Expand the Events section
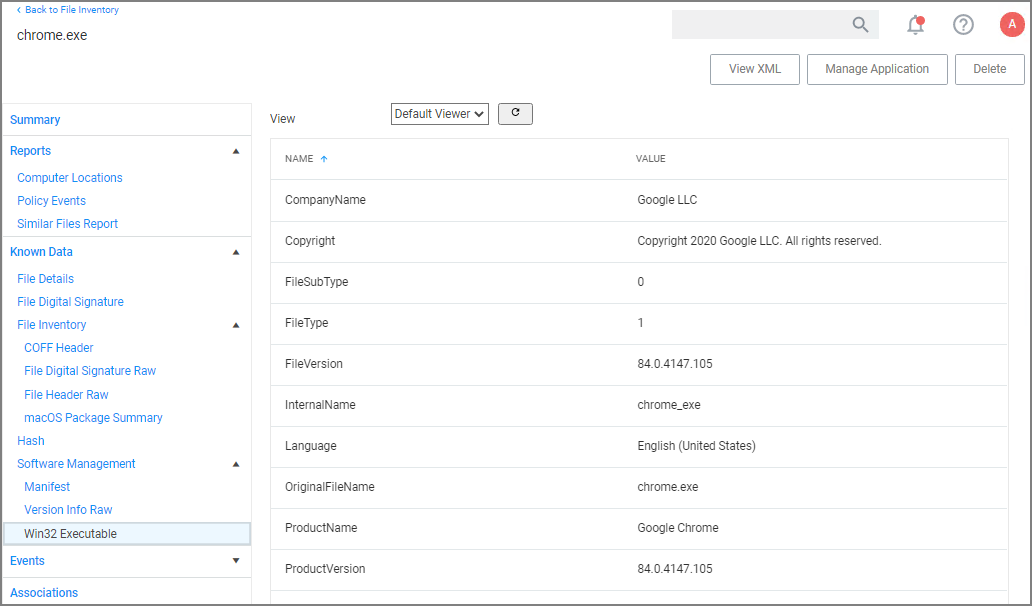 pos(236,561)
